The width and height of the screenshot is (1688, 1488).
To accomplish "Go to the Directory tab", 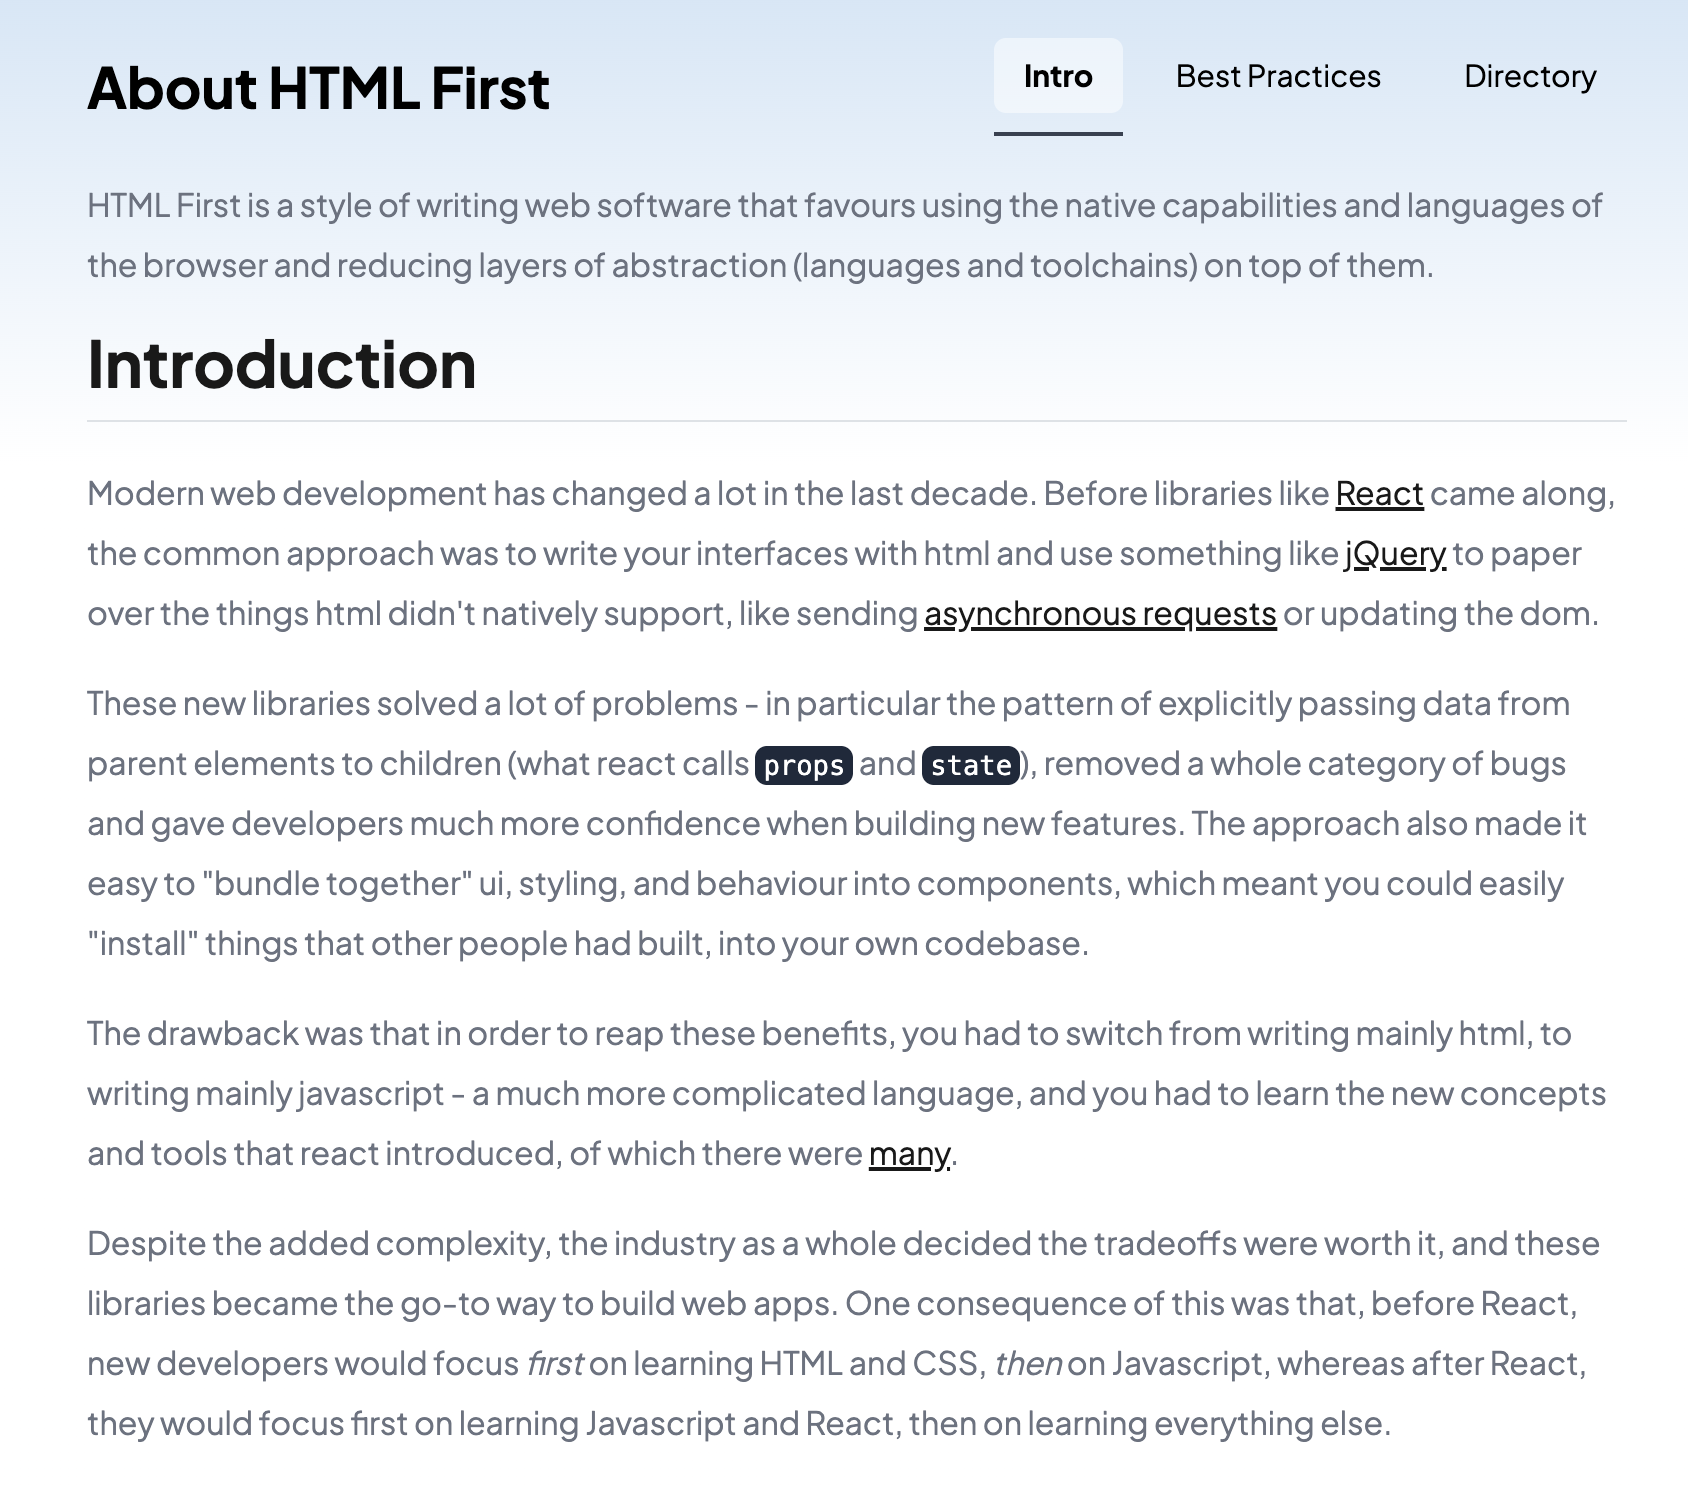I will pyautogui.click(x=1530, y=77).
